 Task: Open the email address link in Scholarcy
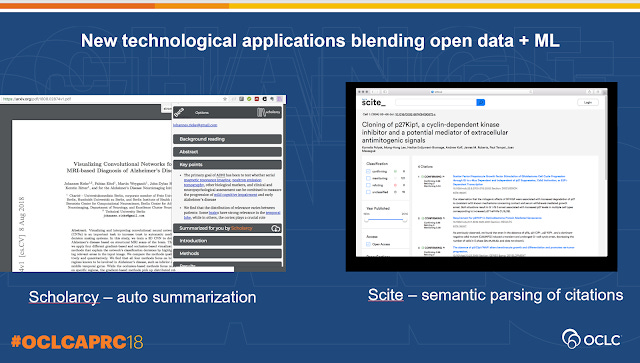195,125
